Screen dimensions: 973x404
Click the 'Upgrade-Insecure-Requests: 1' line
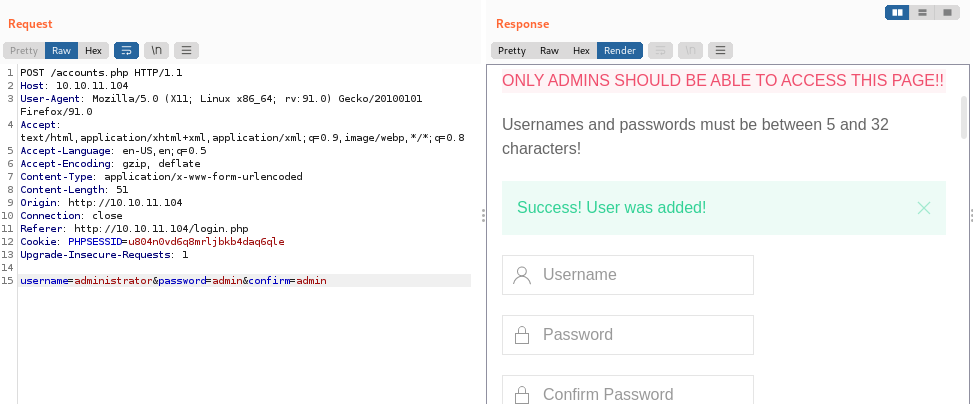[x=104, y=255]
